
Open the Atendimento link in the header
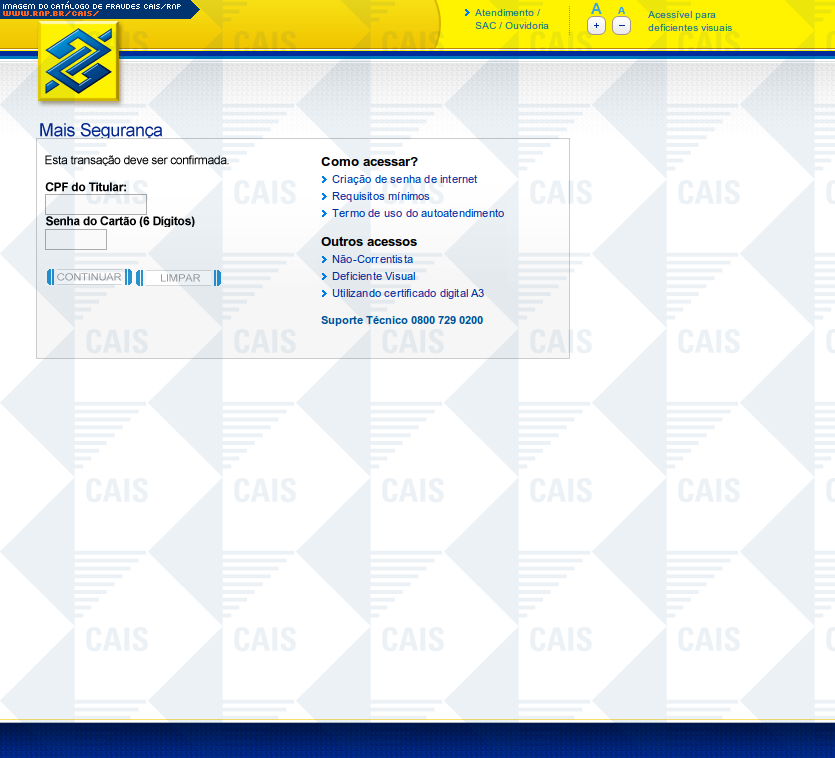click(506, 13)
